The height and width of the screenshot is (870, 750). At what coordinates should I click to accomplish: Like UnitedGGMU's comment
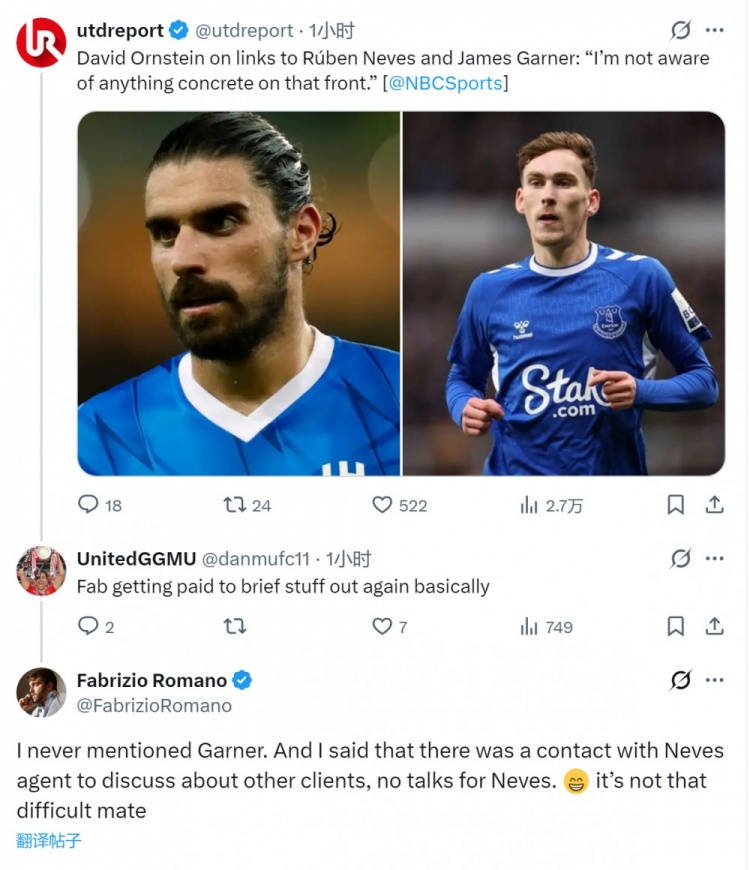(382, 626)
